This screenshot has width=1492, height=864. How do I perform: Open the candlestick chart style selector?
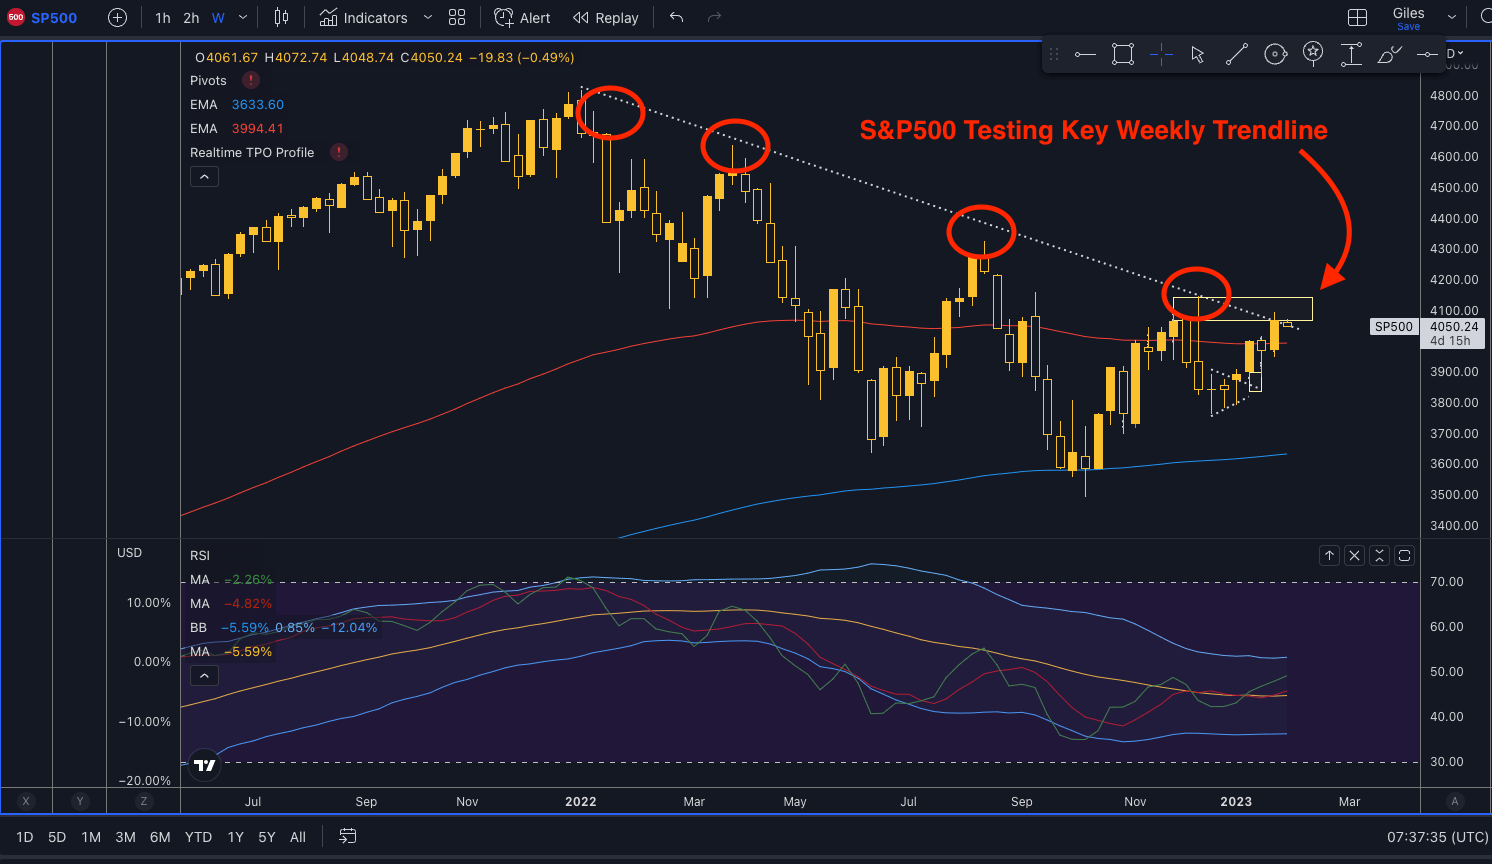[281, 17]
